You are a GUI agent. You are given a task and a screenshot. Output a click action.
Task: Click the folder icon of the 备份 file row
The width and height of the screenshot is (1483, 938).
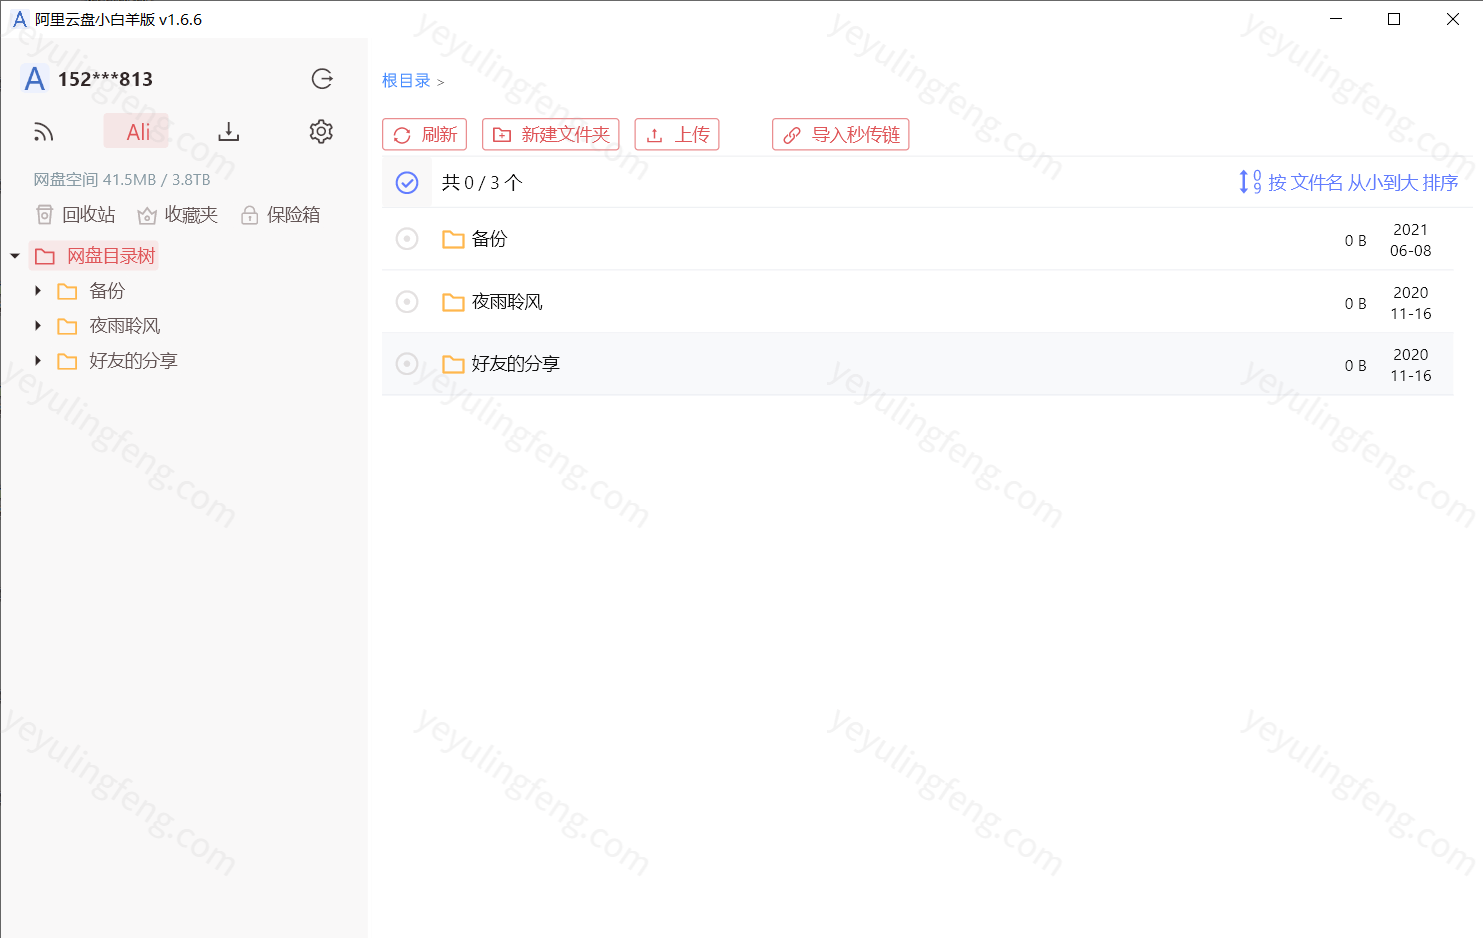click(x=453, y=240)
